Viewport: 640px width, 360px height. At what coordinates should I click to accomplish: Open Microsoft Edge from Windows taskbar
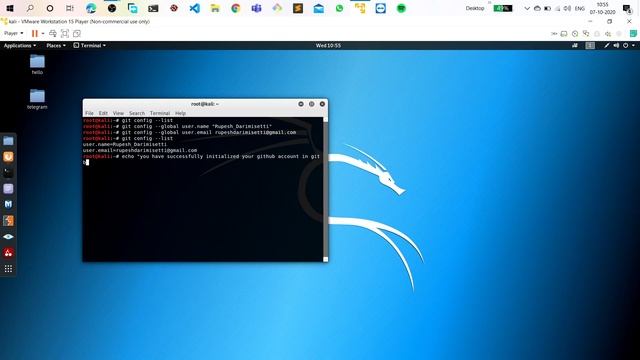click(x=91, y=8)
